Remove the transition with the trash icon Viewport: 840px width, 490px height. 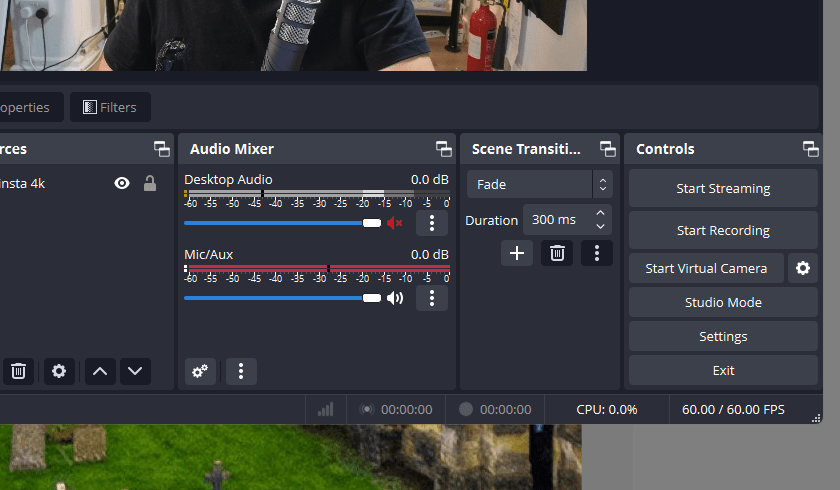pos(557,253)
